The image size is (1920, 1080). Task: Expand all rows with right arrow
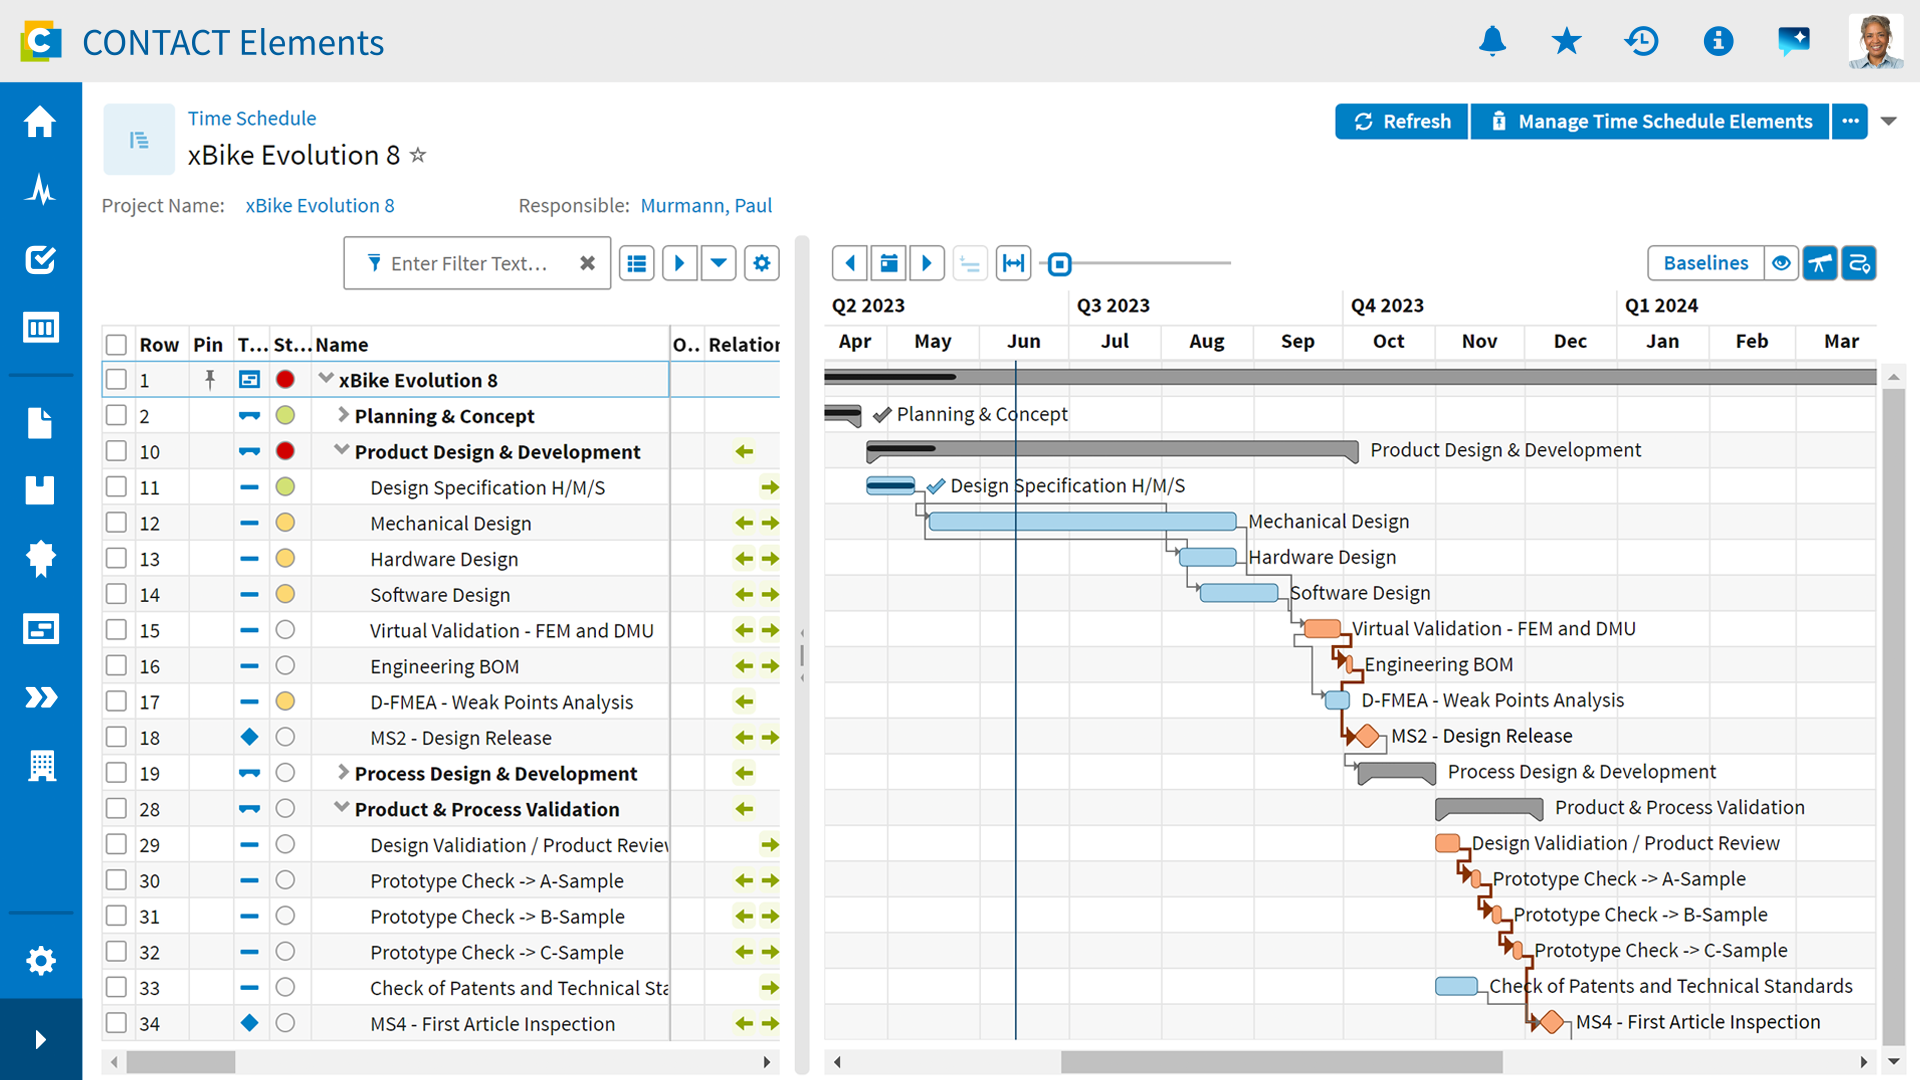(679, 263)
